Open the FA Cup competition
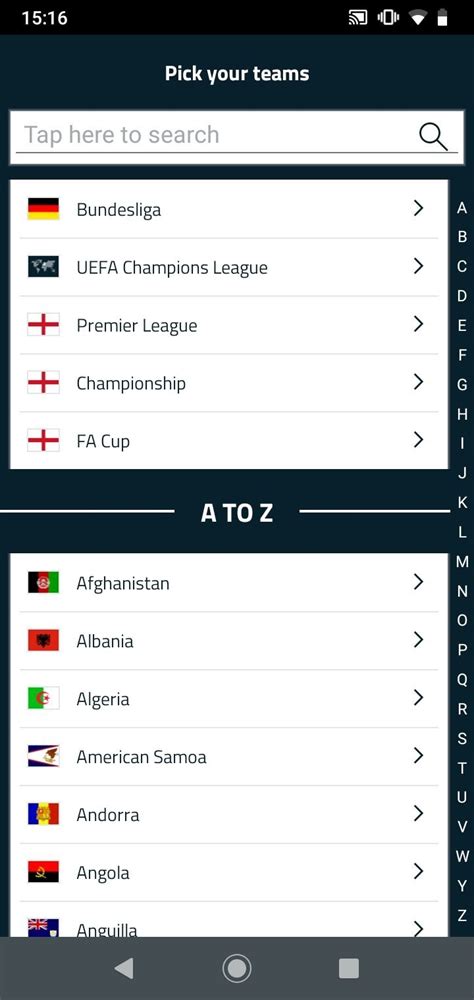The height and width of the screenshot is (1000, 474). click(229, 441)
